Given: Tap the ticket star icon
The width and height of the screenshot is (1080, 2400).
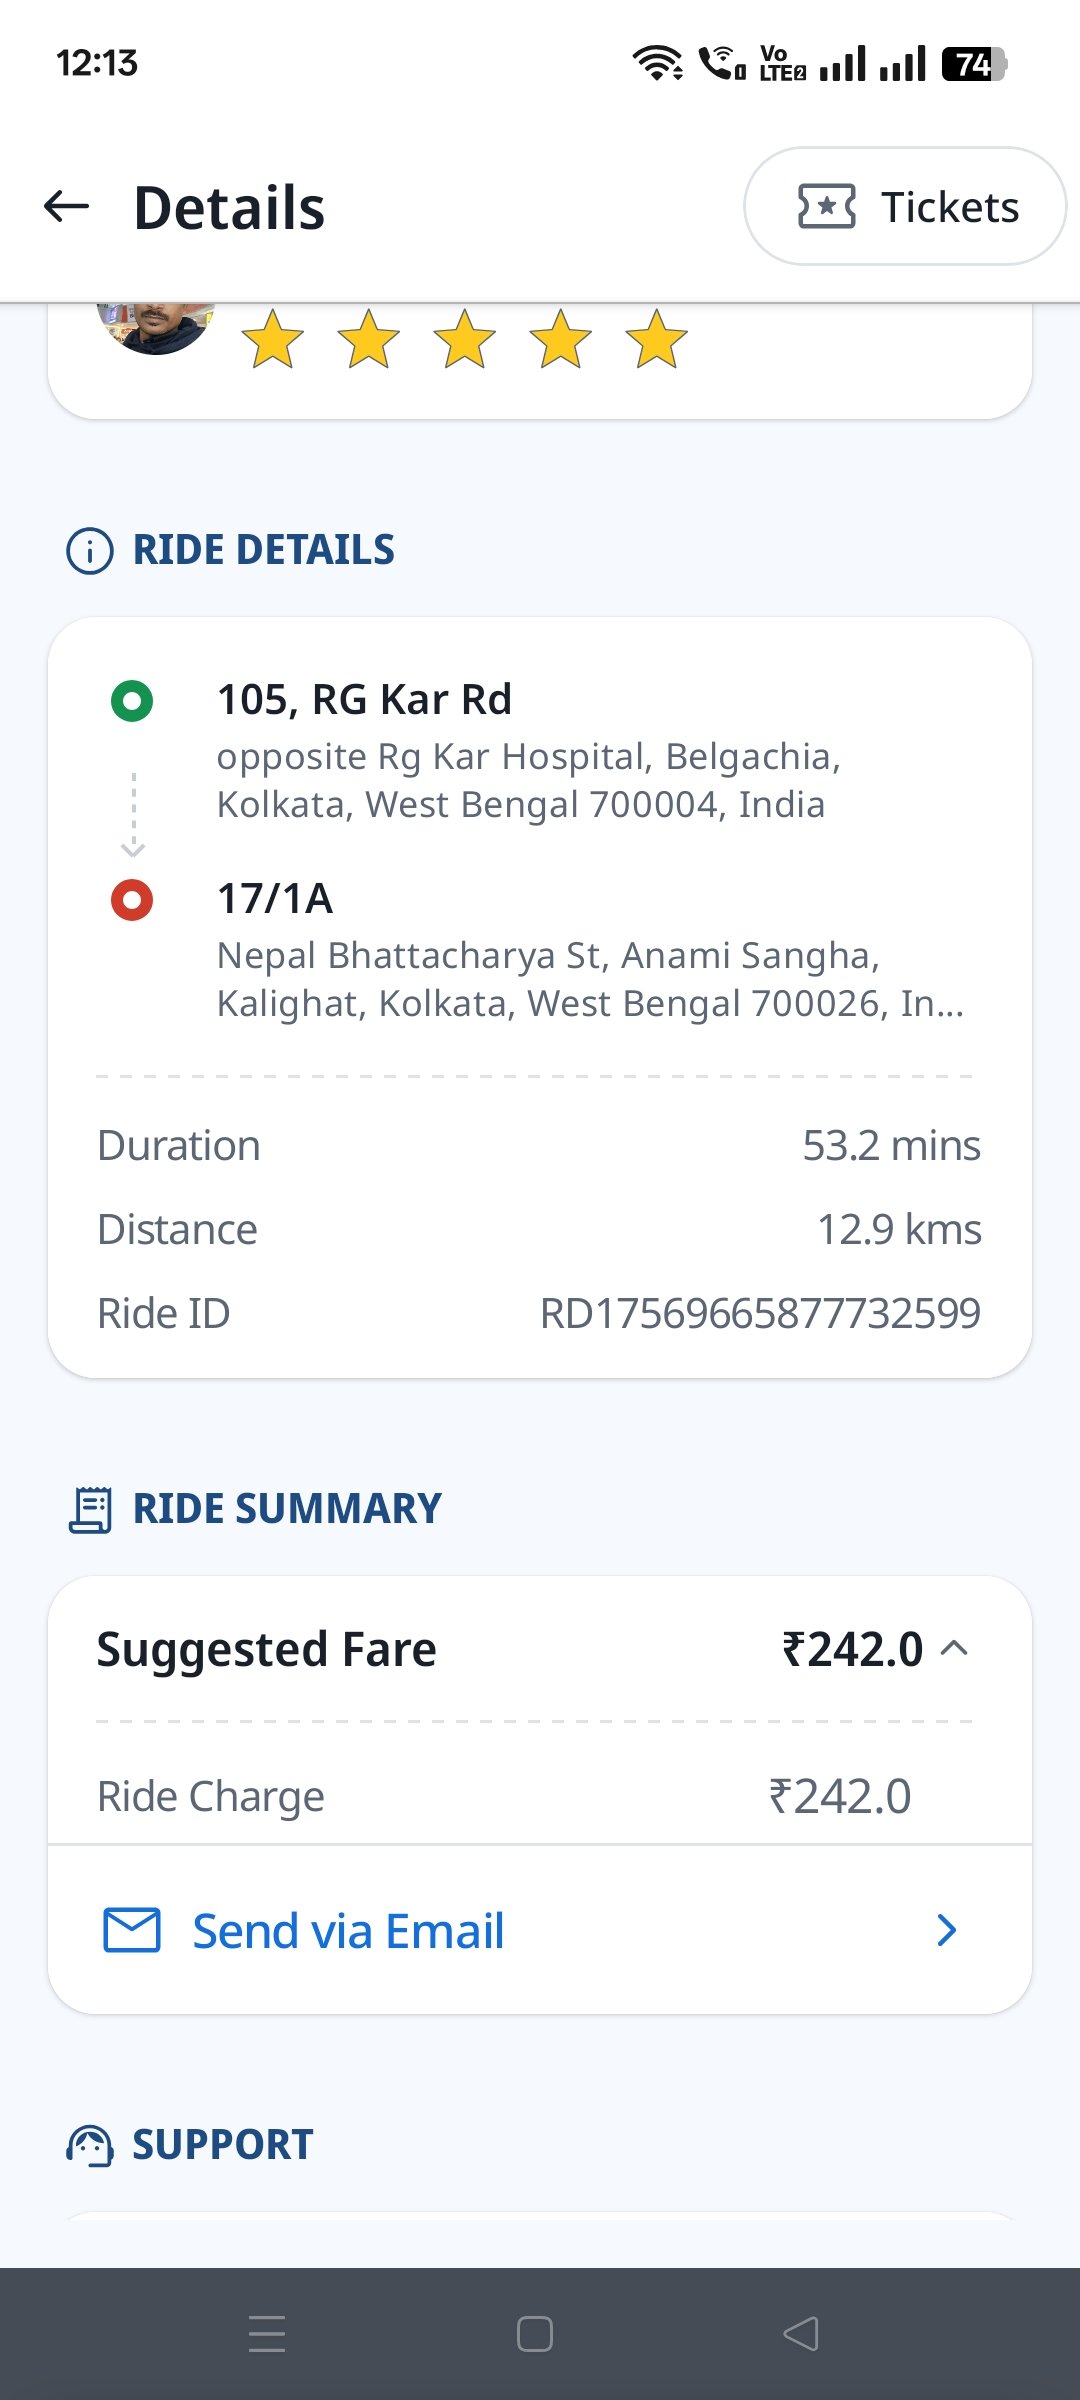Looking at the screenshot, I should (x=826, y=207).
